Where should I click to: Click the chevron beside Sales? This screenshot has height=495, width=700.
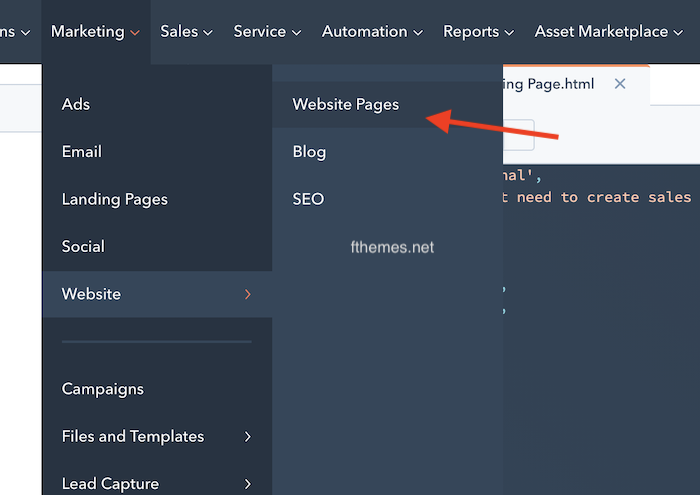(x=208, y=33)
